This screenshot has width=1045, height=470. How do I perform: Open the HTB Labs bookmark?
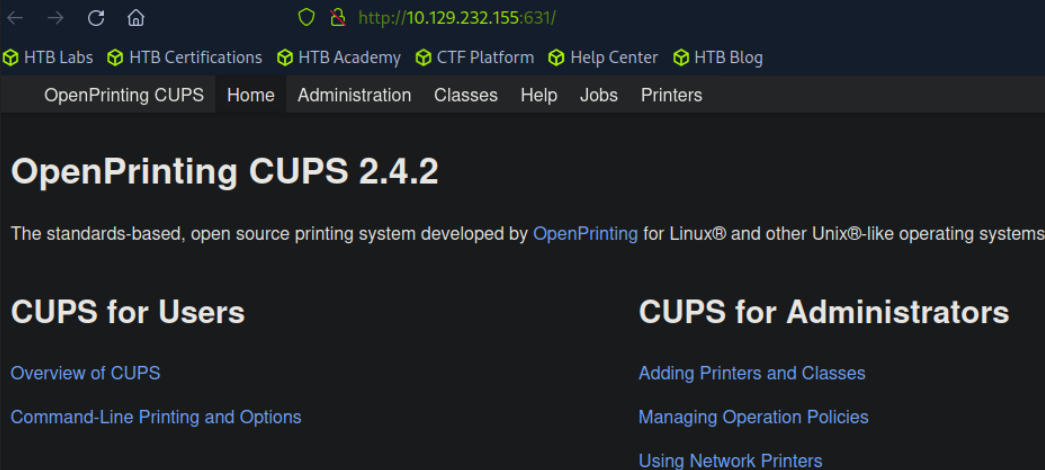[48, 58]
